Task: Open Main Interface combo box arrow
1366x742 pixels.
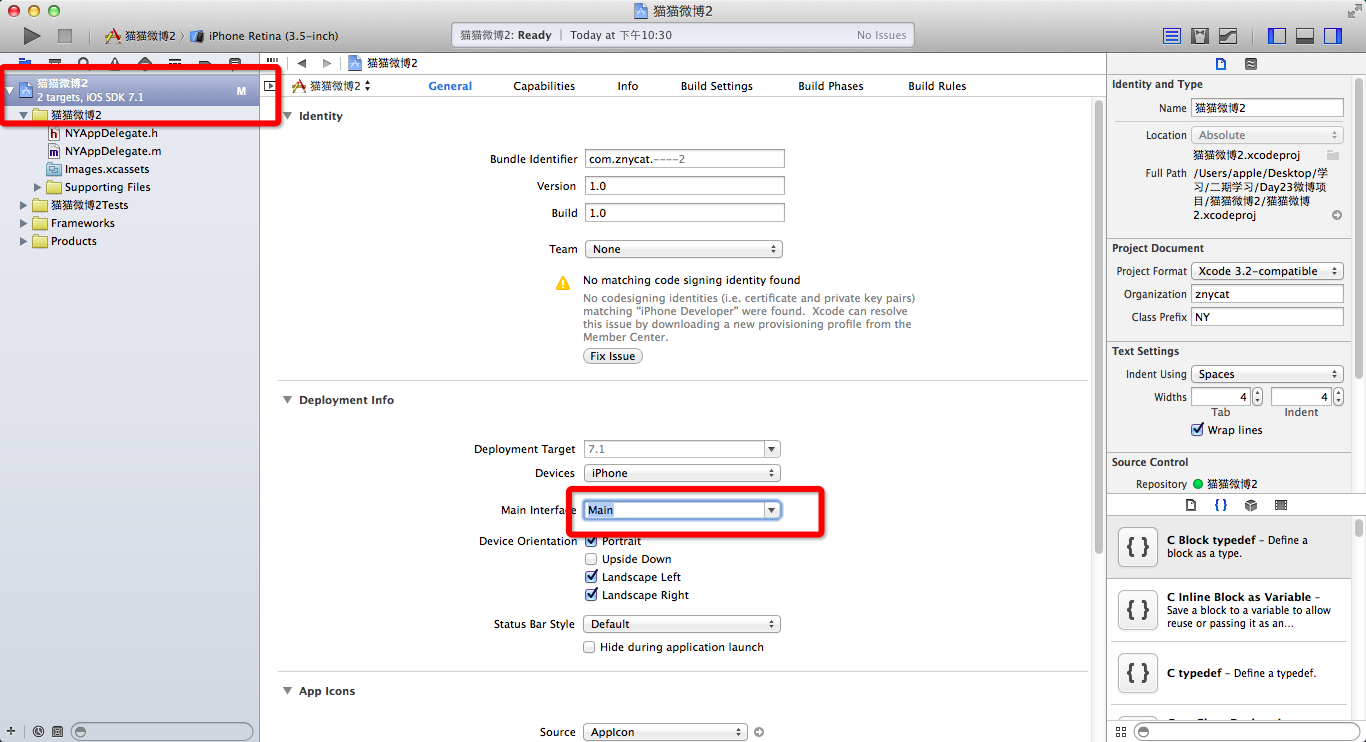Action: pos(771,510)
